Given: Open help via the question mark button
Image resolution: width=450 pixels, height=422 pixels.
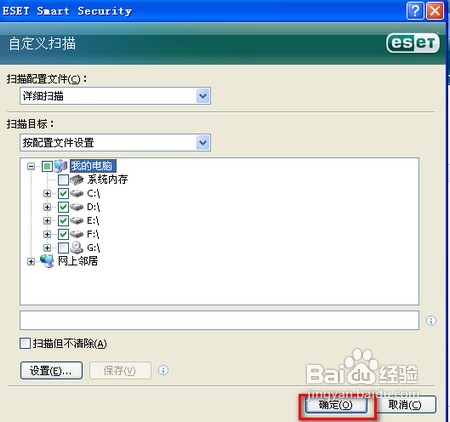Looking at the screenshot, I should pos(415,11).
